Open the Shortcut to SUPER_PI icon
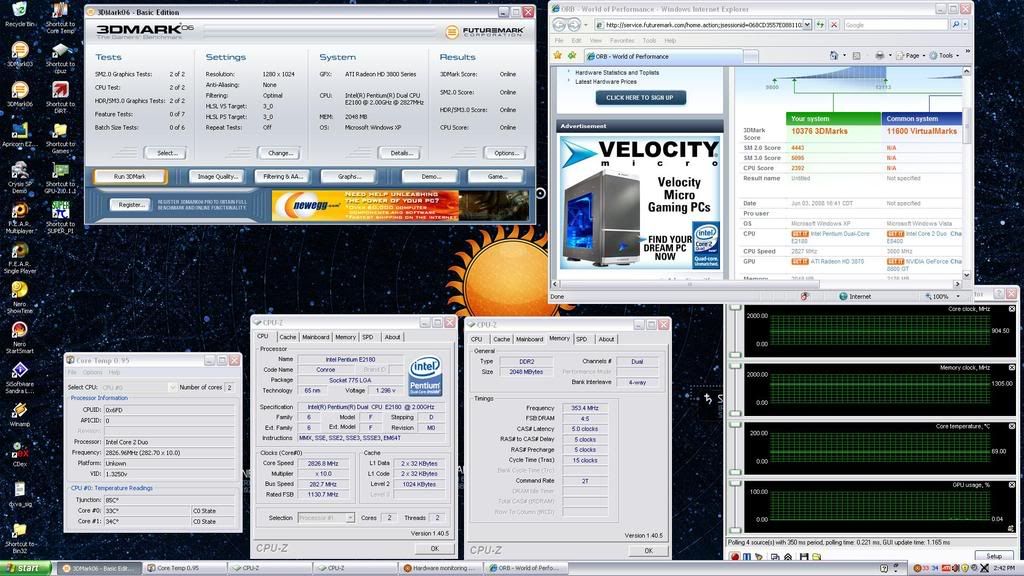This screenshot has width=1024, height=576. coord(60,217)
